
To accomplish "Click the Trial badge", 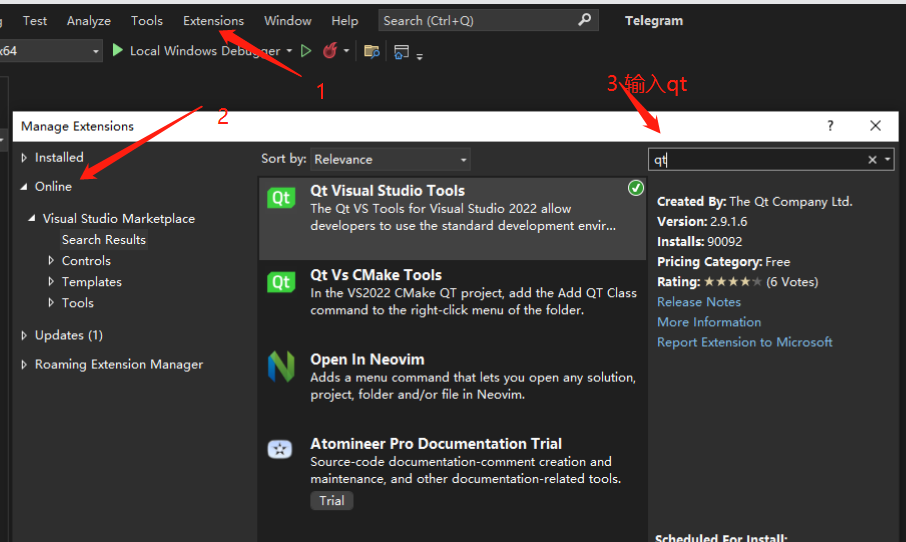I will 332,500.
